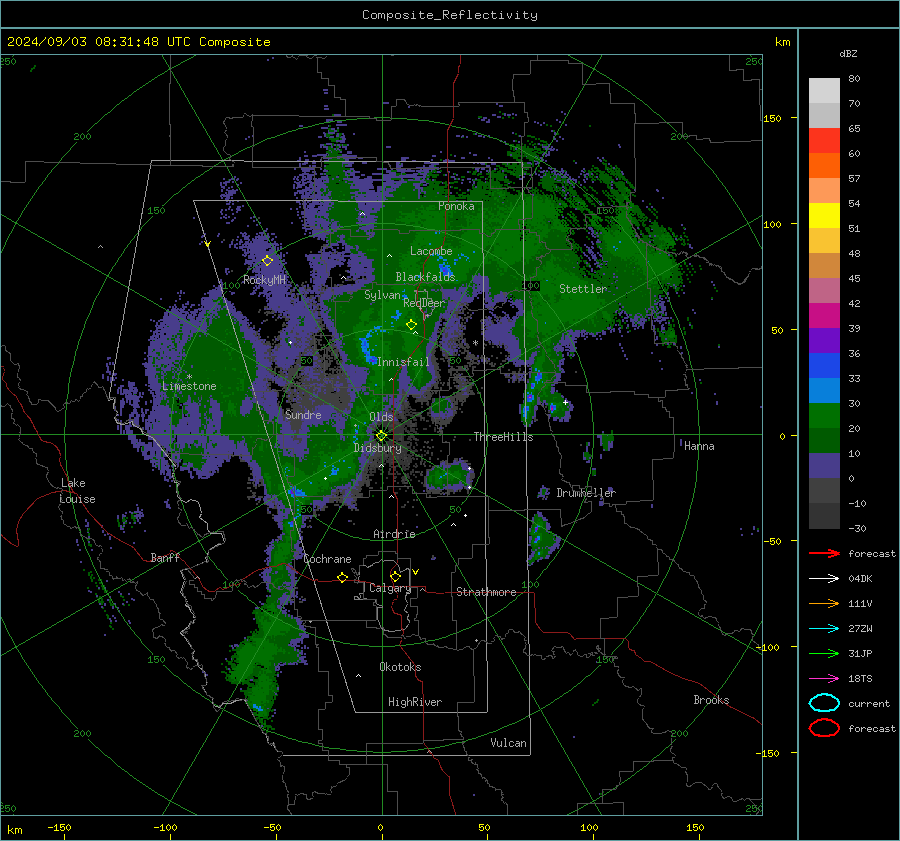
Task: Click the cyan 27ZW arrow icon
Action: 824,629
